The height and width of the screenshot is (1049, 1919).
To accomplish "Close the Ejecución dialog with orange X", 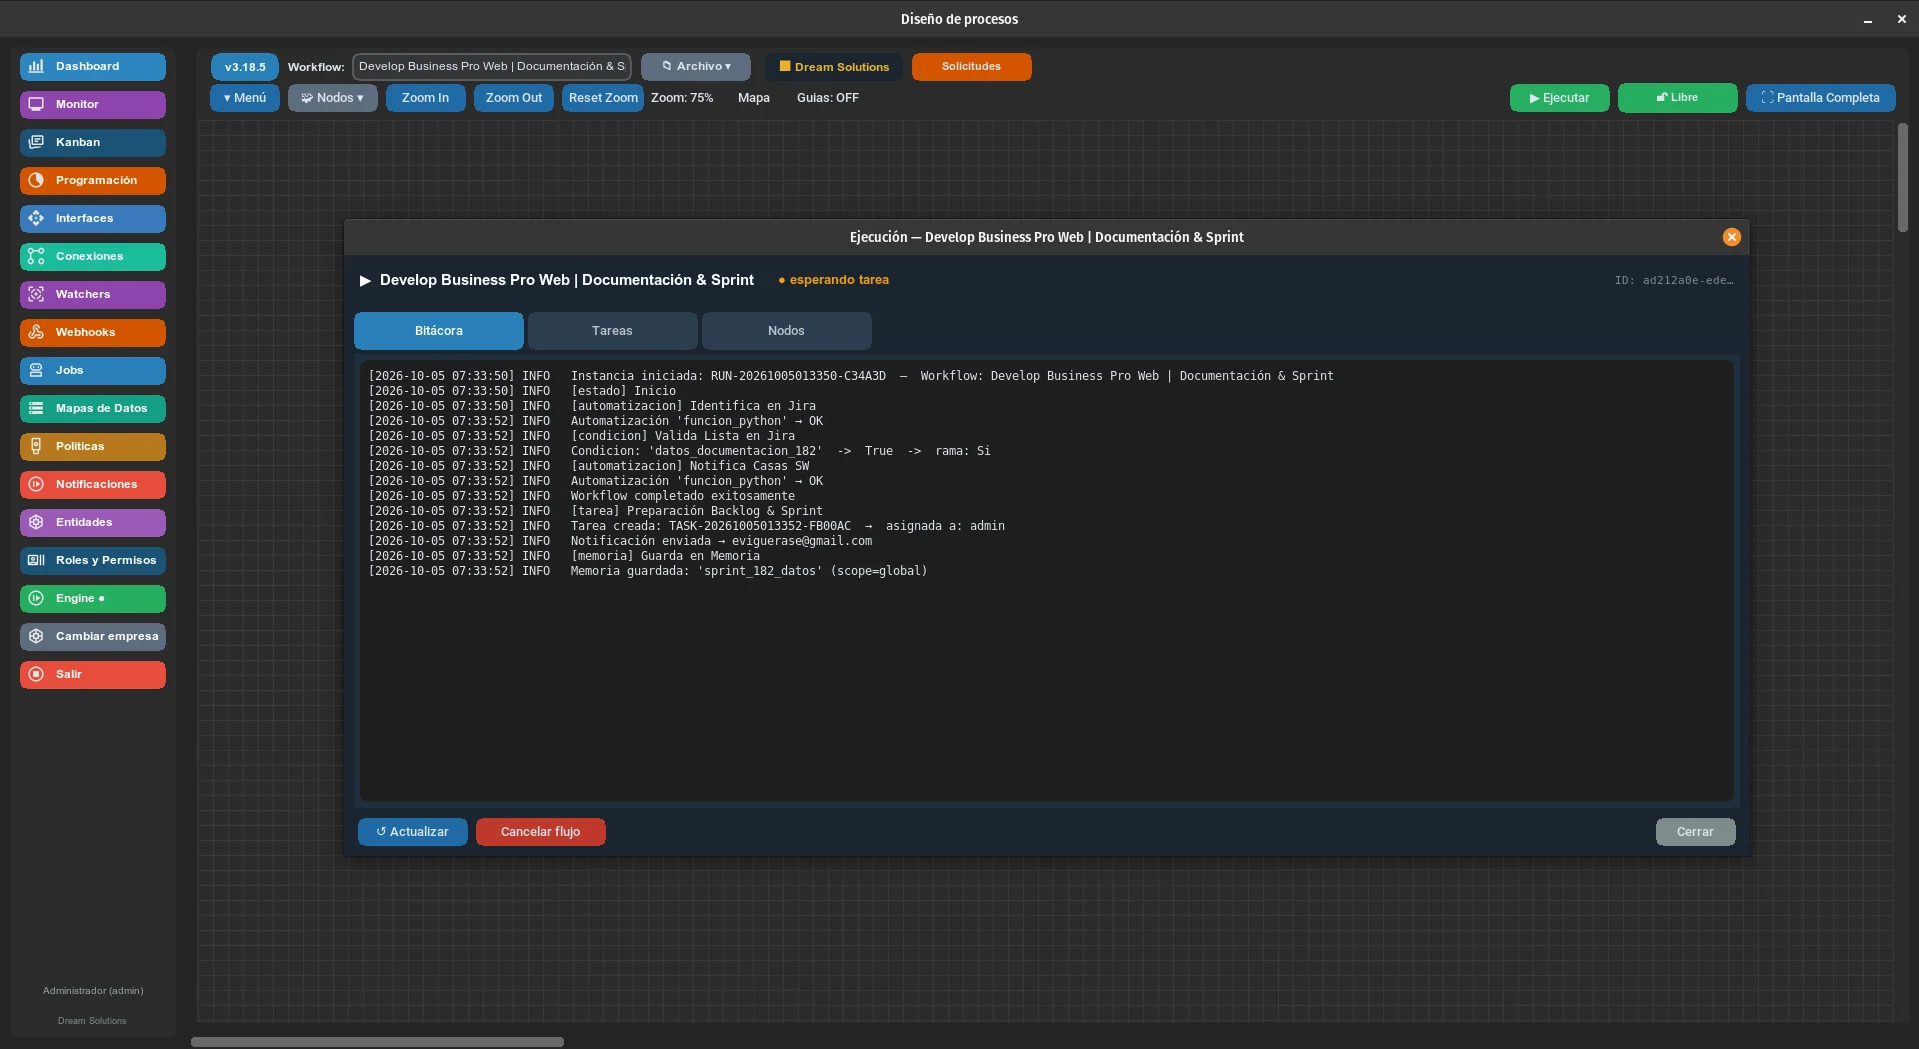I will point(1732,237).
